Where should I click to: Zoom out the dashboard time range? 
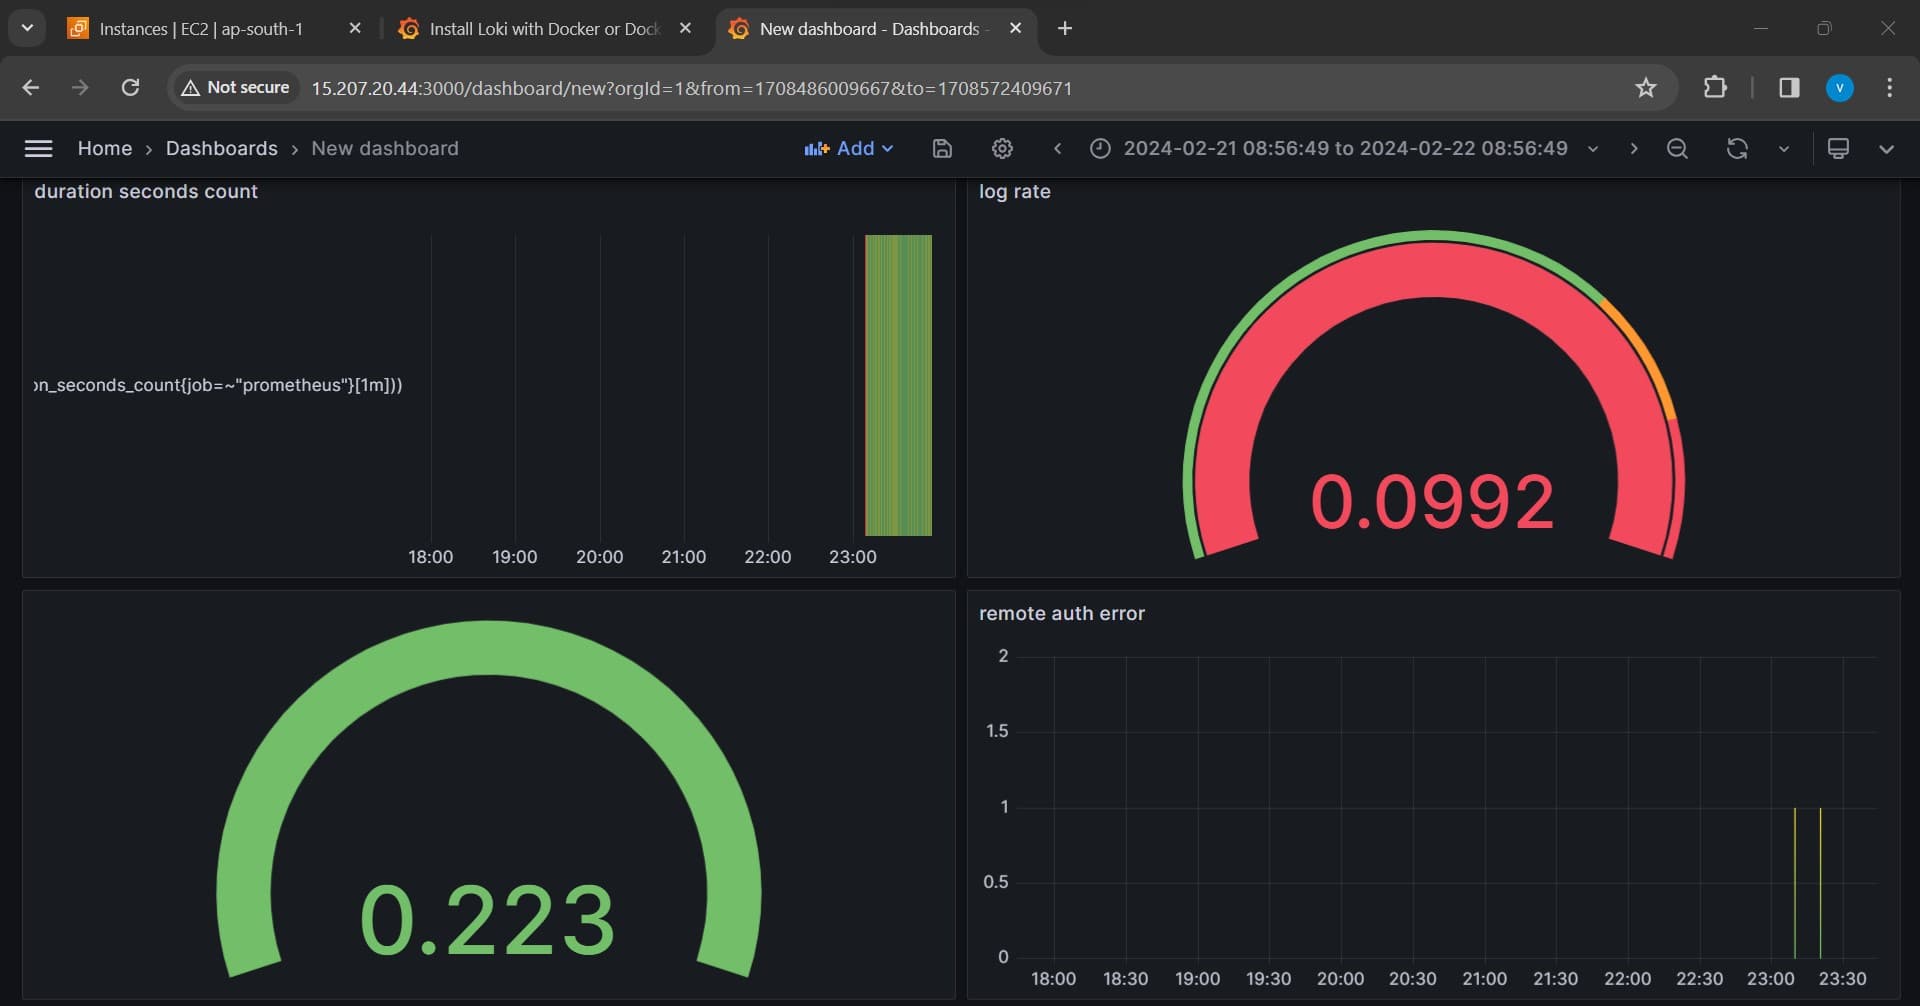[1677, 148]
